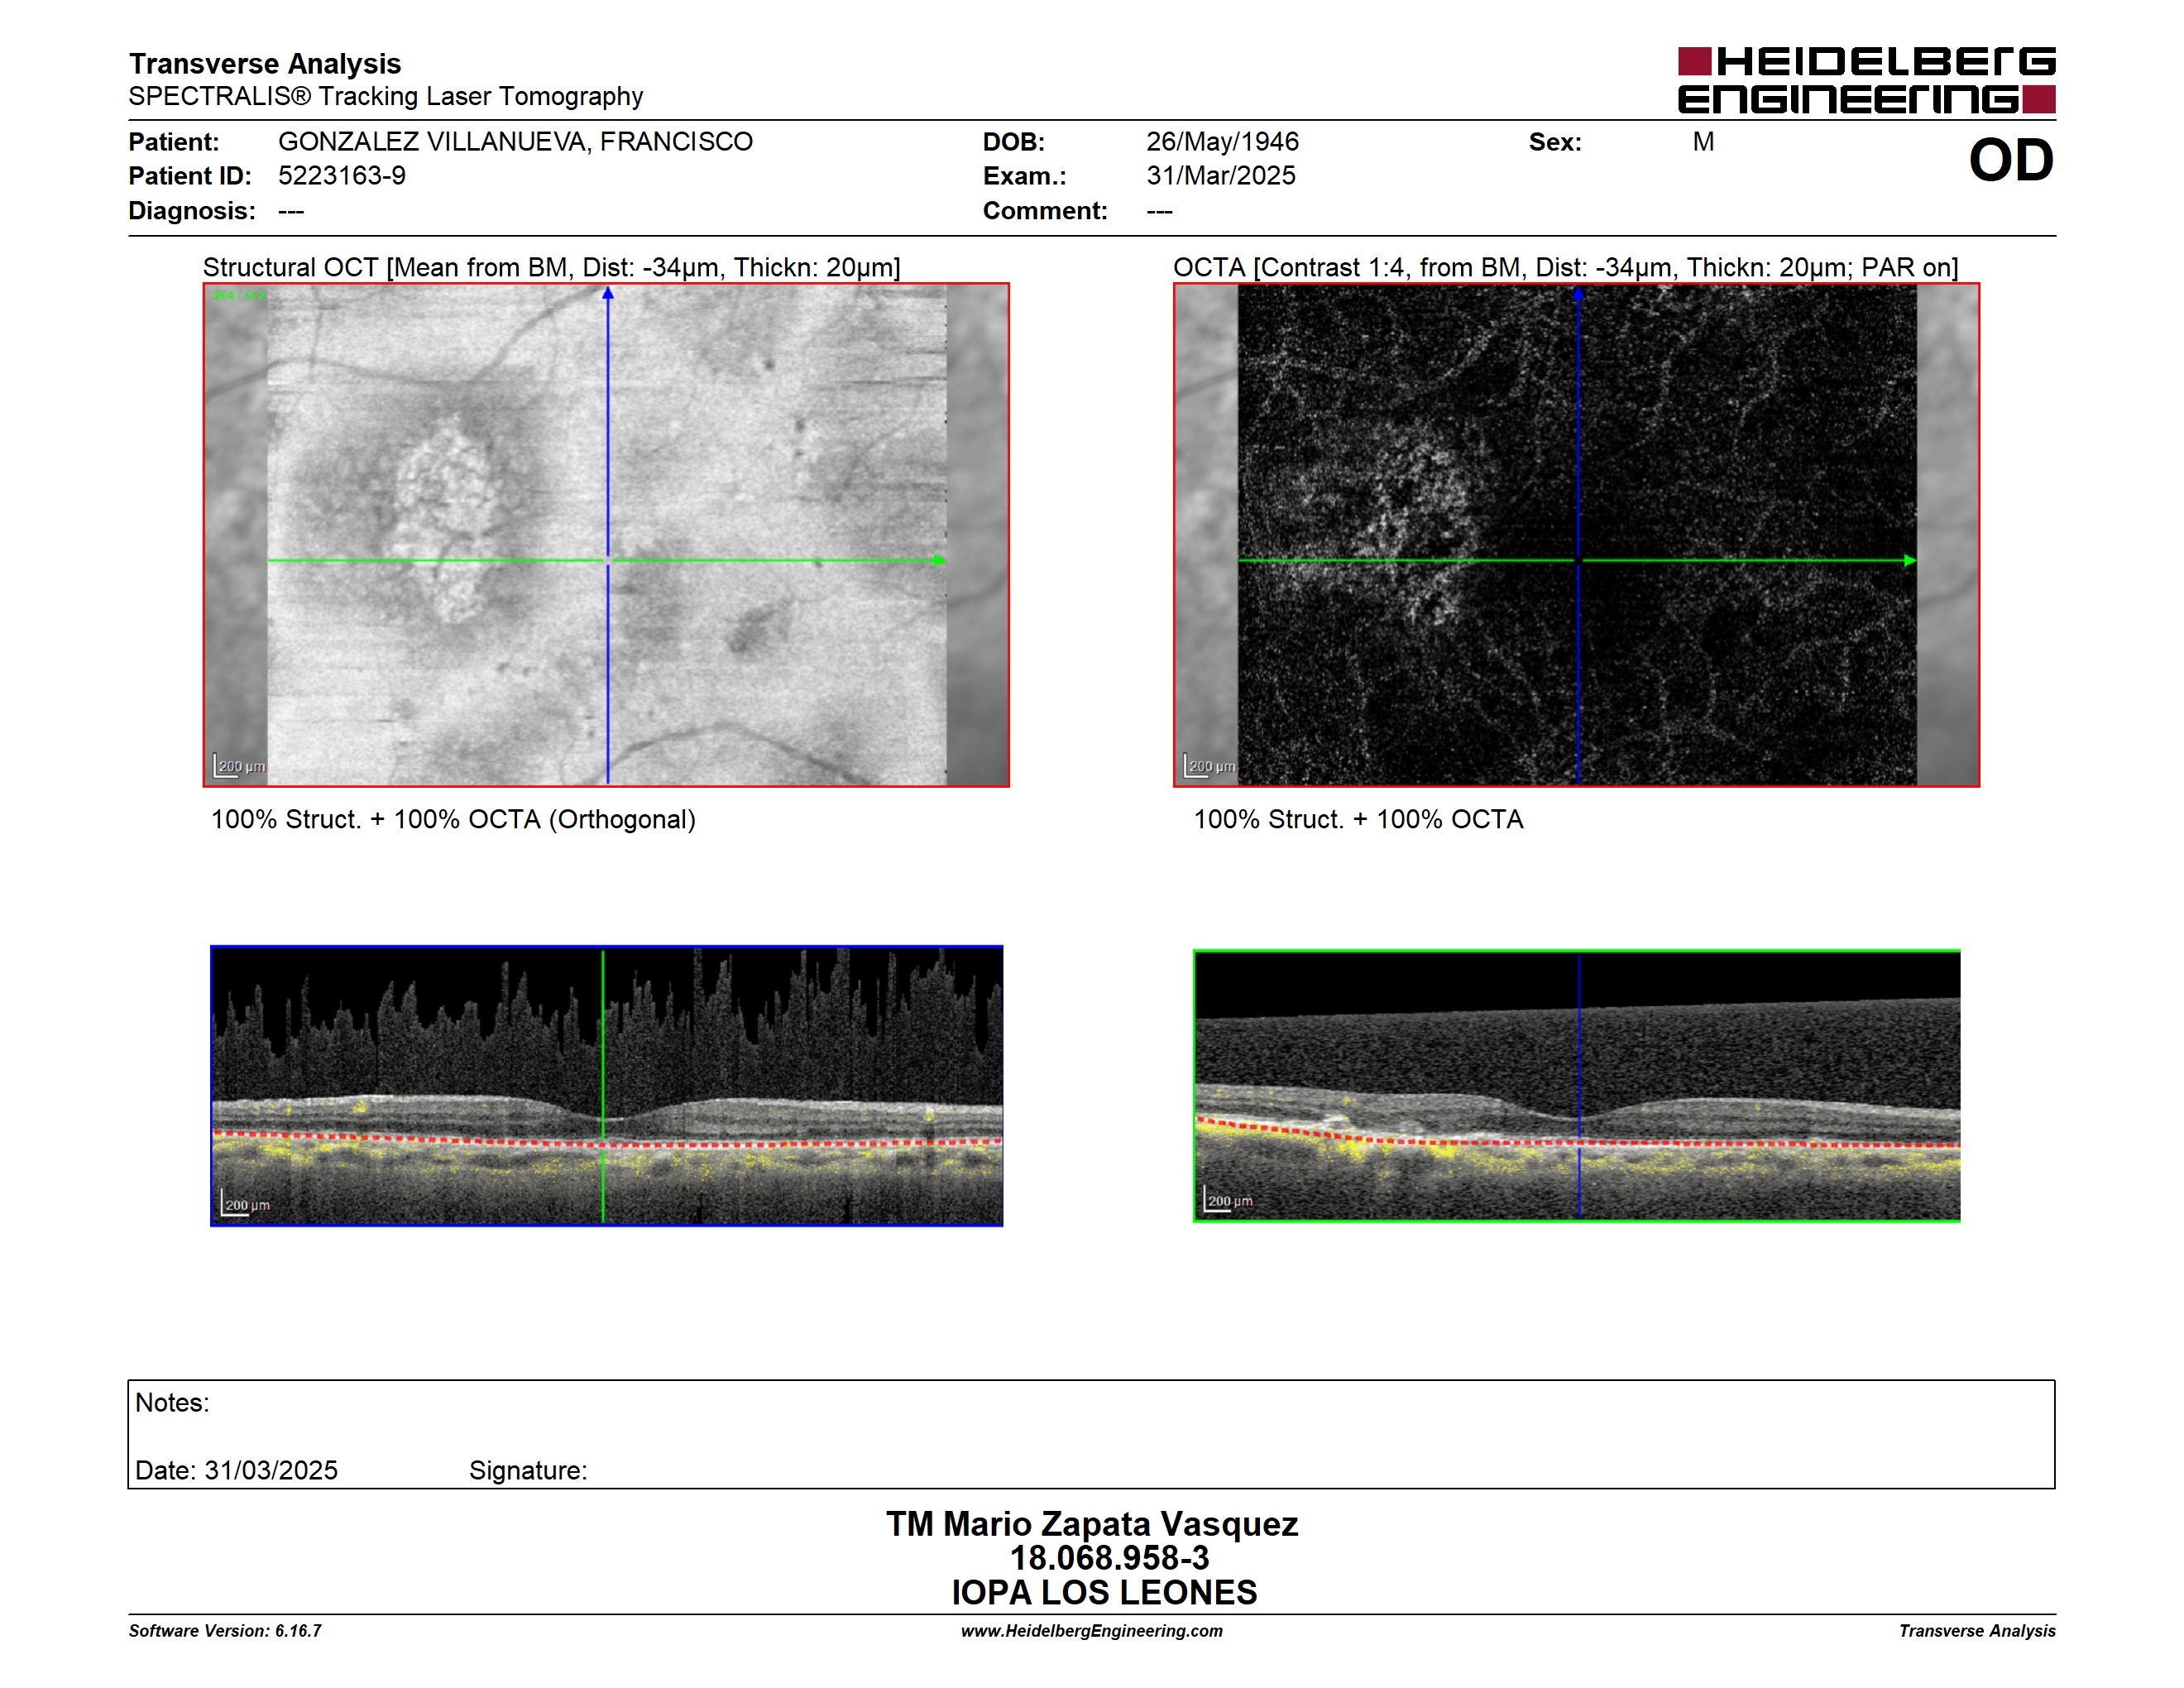Click 'Software Version: 6.16.7' footer text

coord(225,1631)
